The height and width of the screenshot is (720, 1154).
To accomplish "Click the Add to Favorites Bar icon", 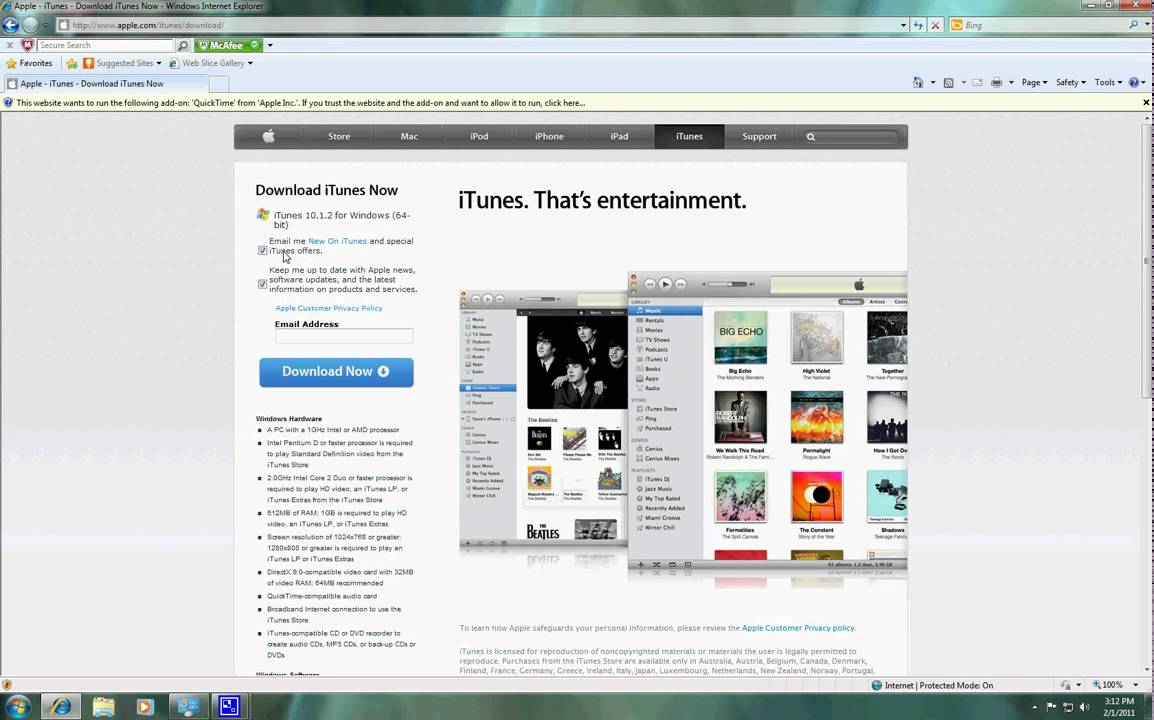I will (71, 63).
